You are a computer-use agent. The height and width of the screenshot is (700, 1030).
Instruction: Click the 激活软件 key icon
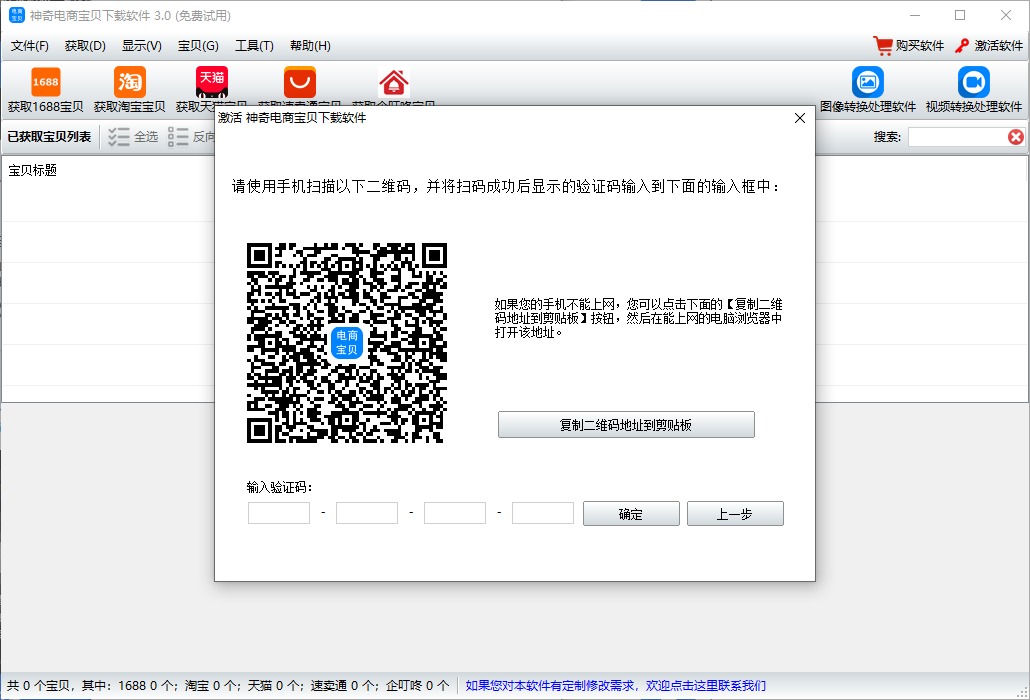962,45
